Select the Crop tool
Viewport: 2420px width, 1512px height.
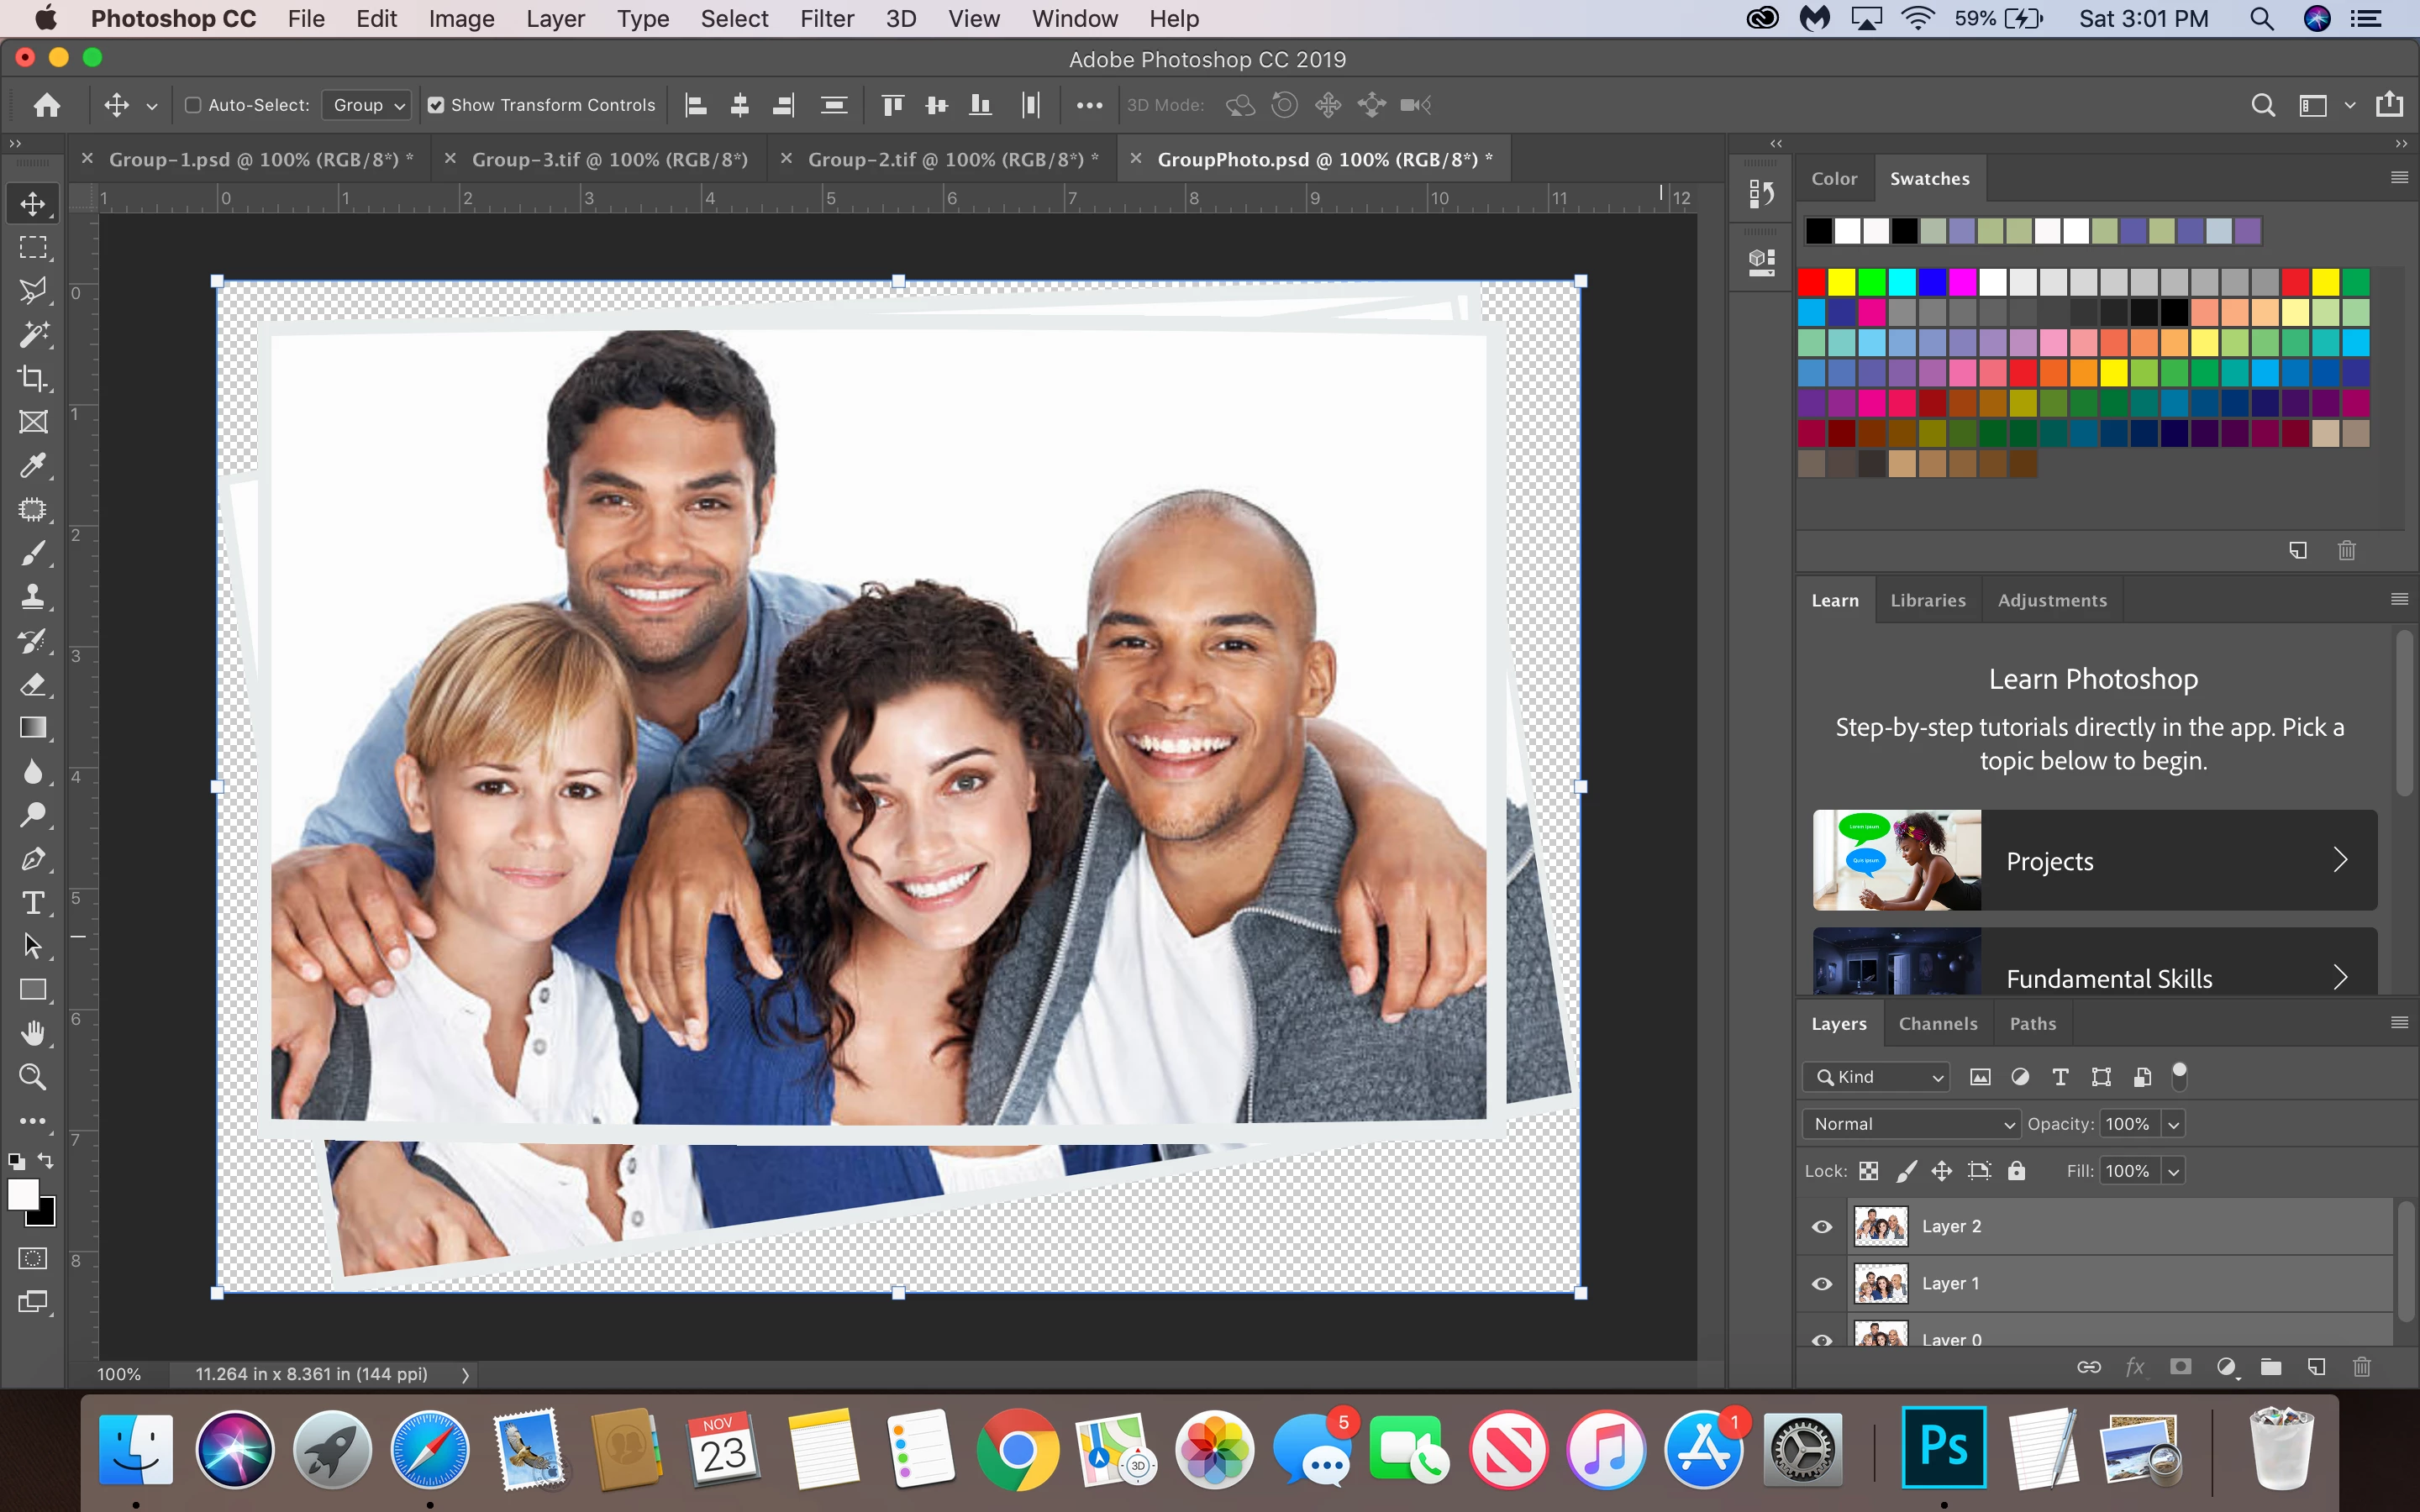pyautogui.click(x=33, y=378)
